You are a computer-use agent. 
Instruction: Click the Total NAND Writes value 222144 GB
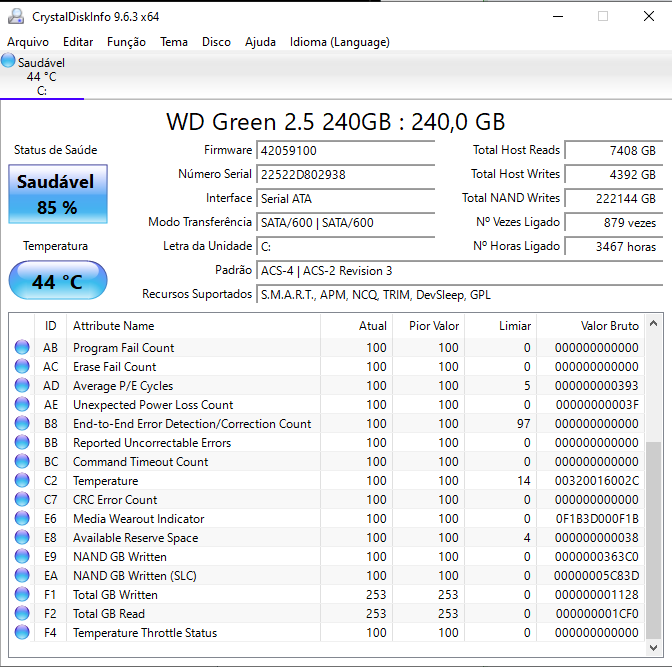coord(614,199)
